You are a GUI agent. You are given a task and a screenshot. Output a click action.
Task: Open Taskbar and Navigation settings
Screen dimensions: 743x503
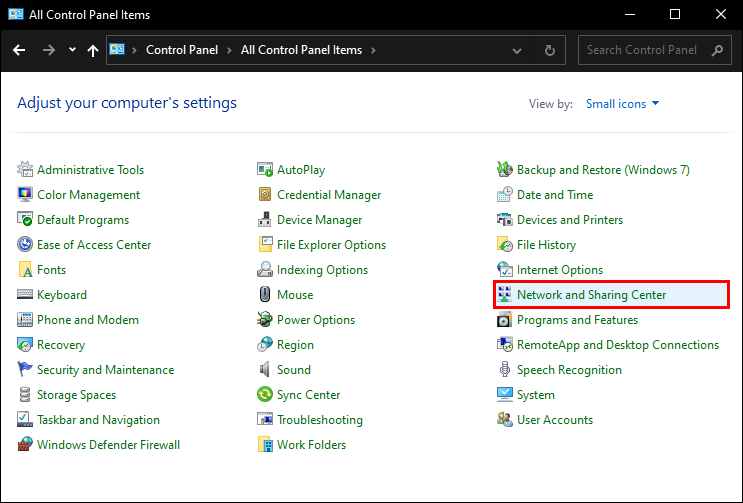pos(98,420)
